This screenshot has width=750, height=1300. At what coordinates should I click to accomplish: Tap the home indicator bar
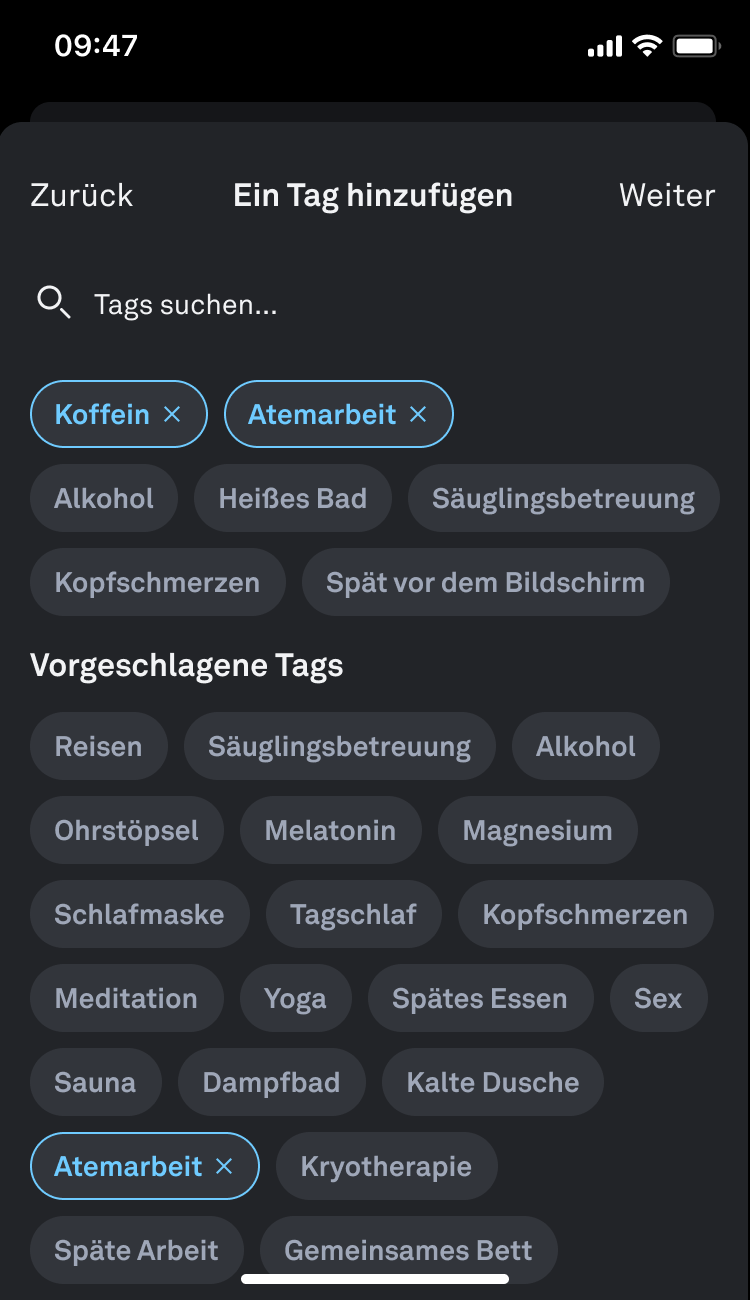point(375,1278)
